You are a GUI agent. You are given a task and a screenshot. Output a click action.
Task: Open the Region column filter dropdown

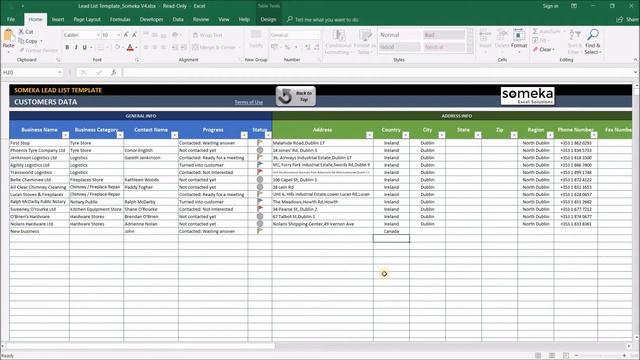(x=550, y=135)
